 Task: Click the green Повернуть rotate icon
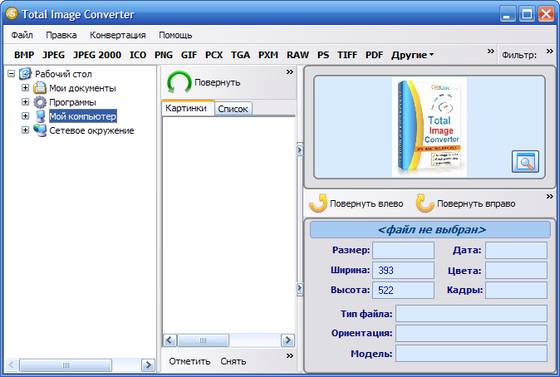click(x=179, y=82)
